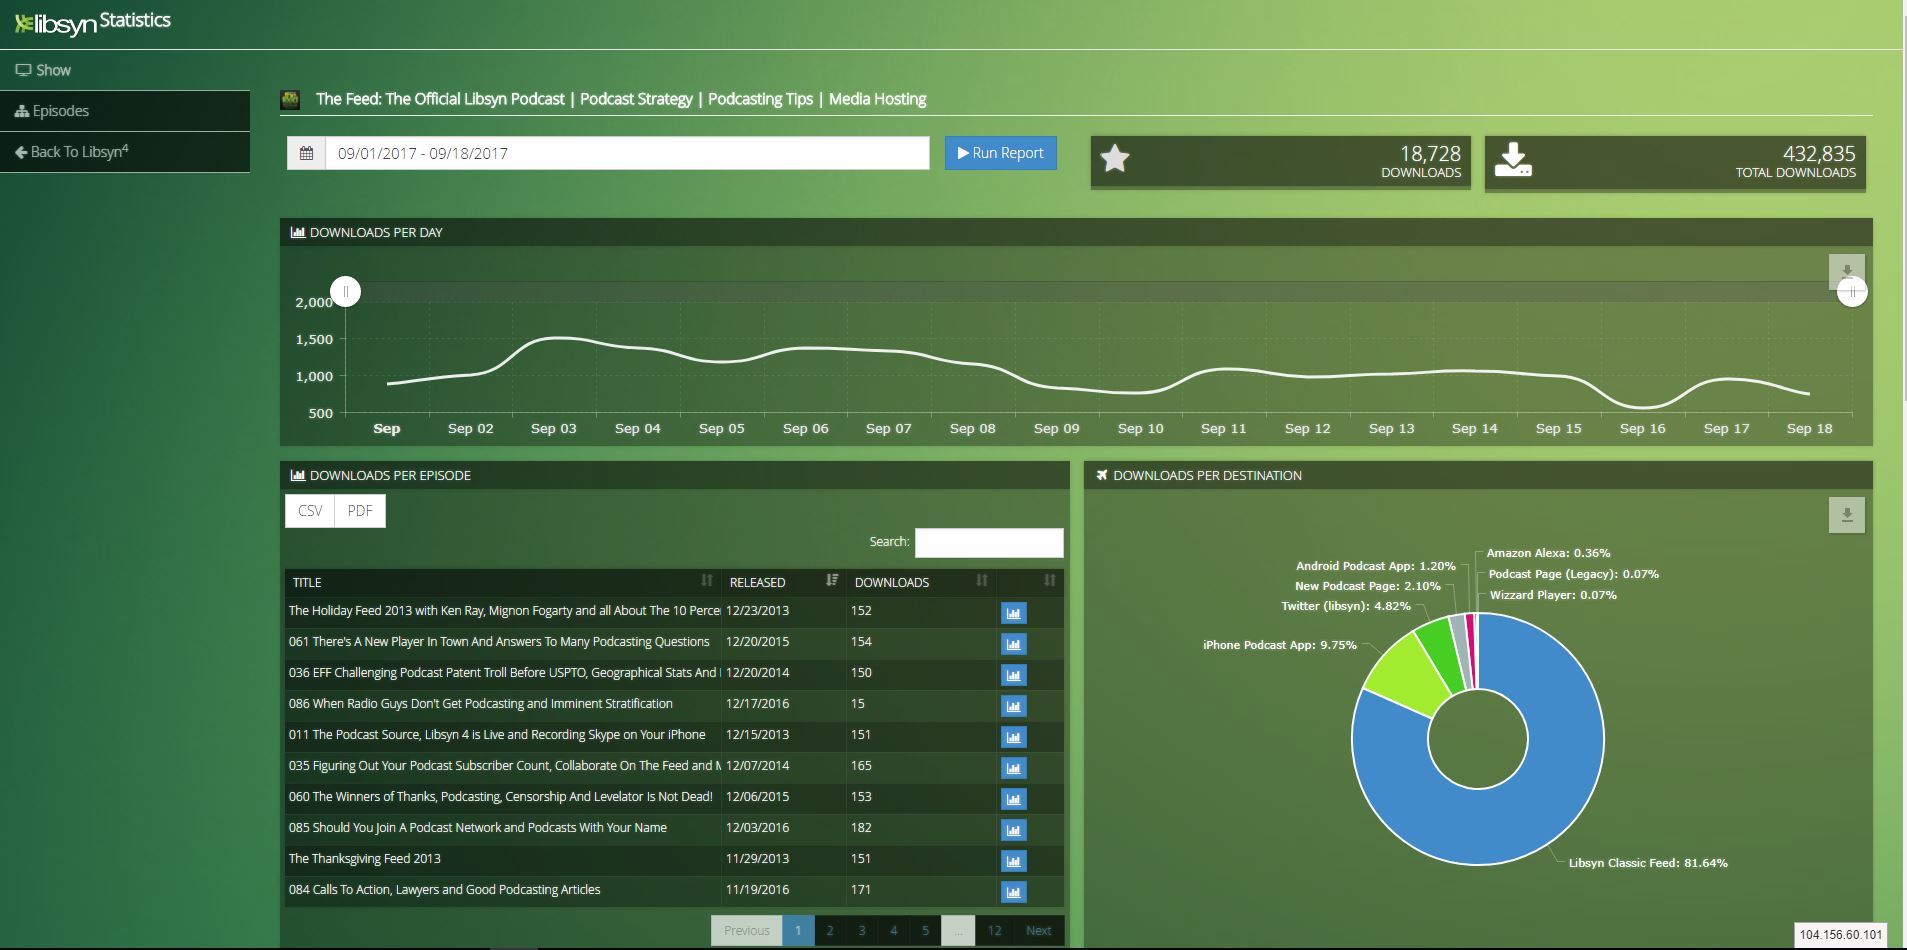Open the Episodes menu item
Screen dimensions: 1907x950
tap(125, 111)
